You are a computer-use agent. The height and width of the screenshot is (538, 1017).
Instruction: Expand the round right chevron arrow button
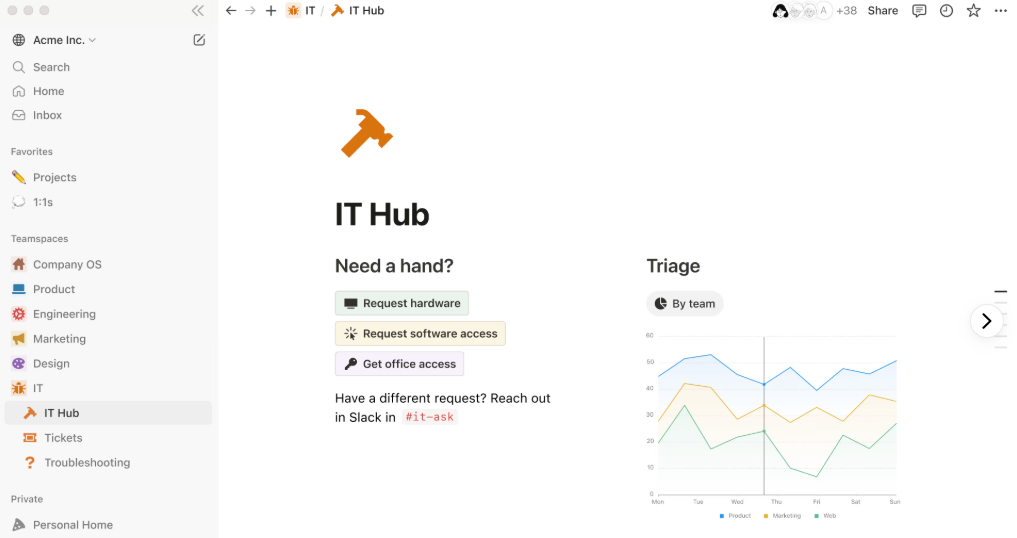tap(986, 321)
